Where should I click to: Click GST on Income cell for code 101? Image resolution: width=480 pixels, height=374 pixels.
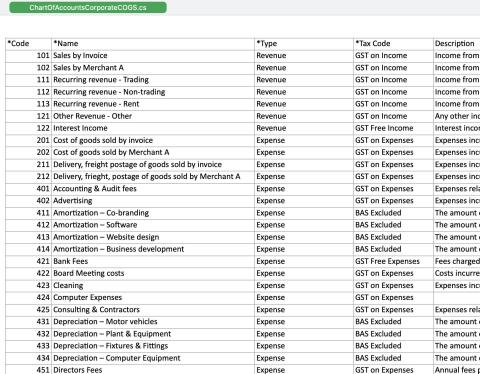click(x=393, y=56)
